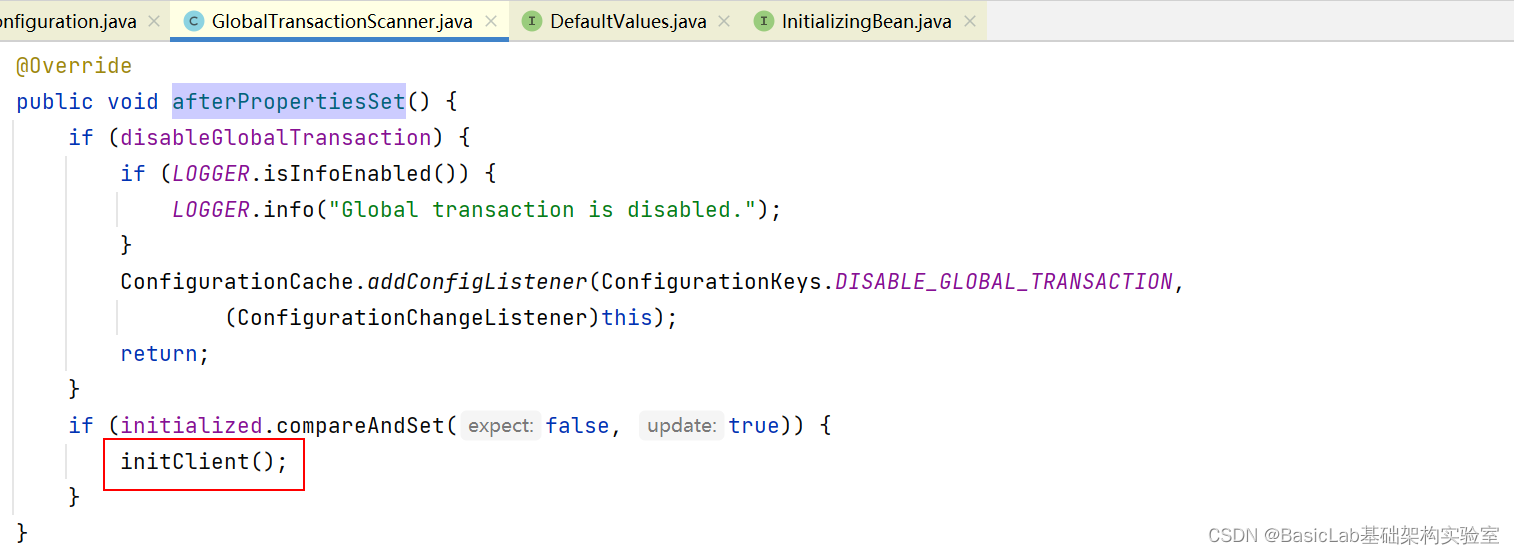Close the DefaultValues.java tab
Screen dimensions: 1514x554
pos(724,21)
